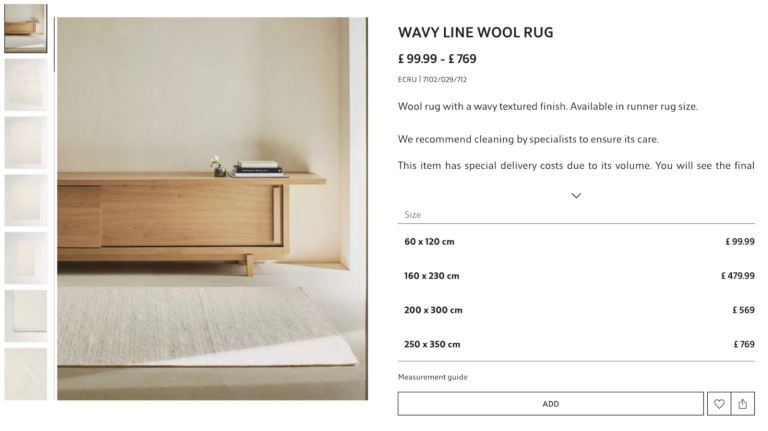This screenshot has width=768, height=431.
Task: Choose the 160 x 230 cm size option
Action: tap(578, 276)
